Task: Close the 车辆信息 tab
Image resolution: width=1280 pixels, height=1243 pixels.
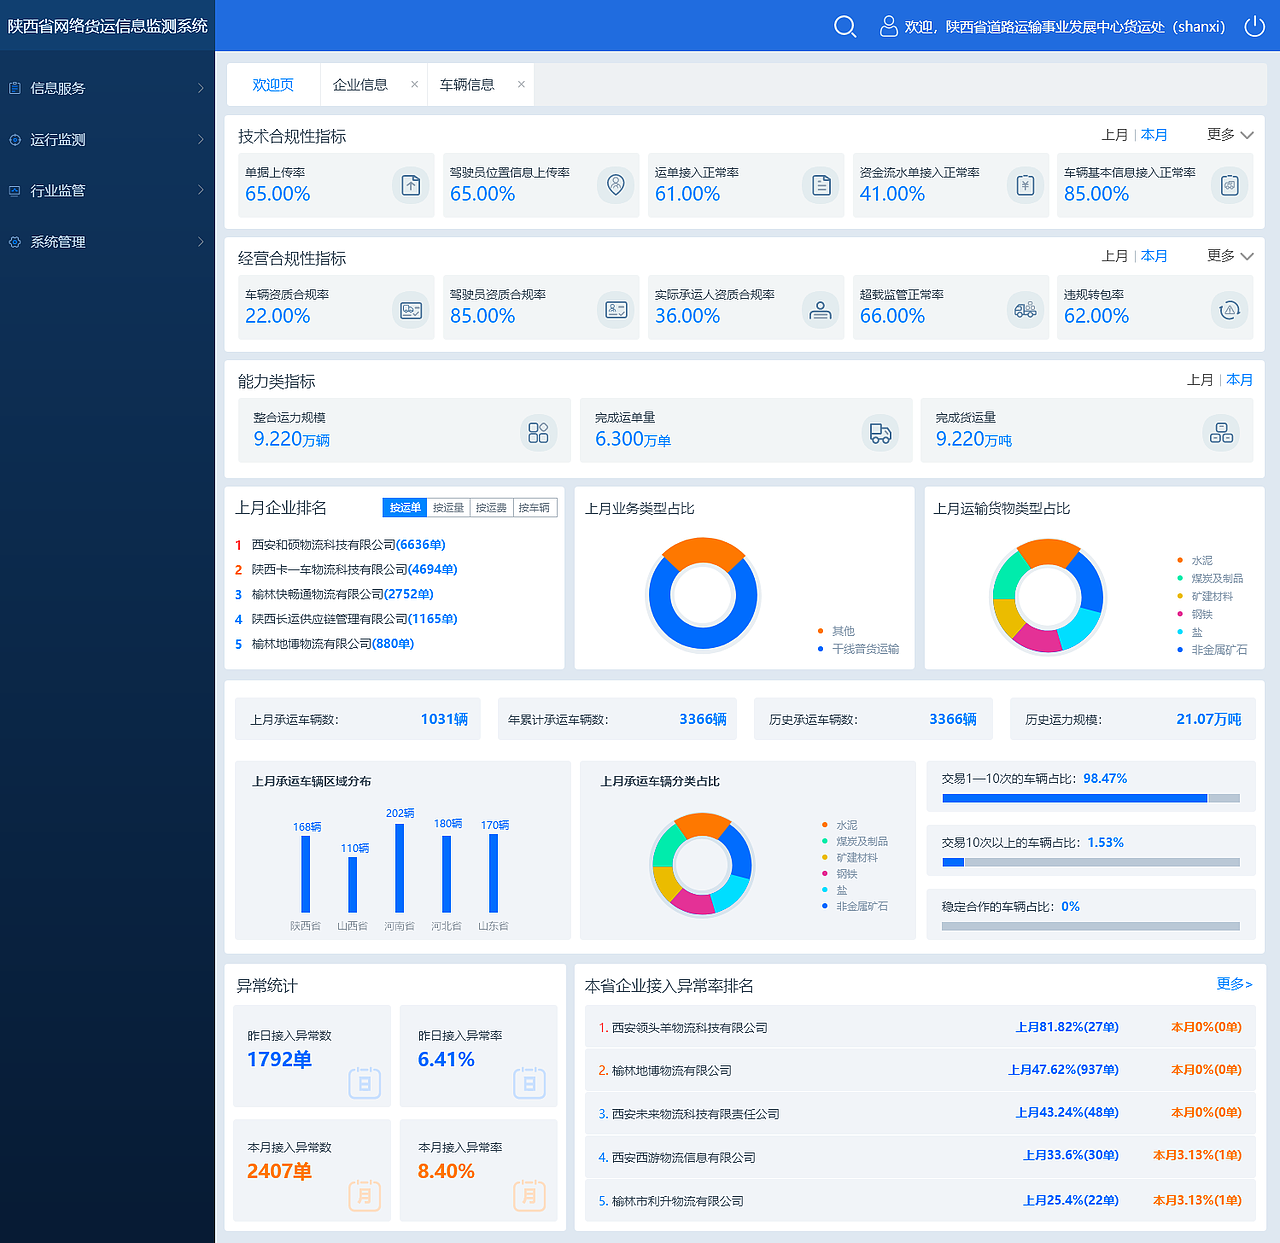Action: click(x=521, y=85)
